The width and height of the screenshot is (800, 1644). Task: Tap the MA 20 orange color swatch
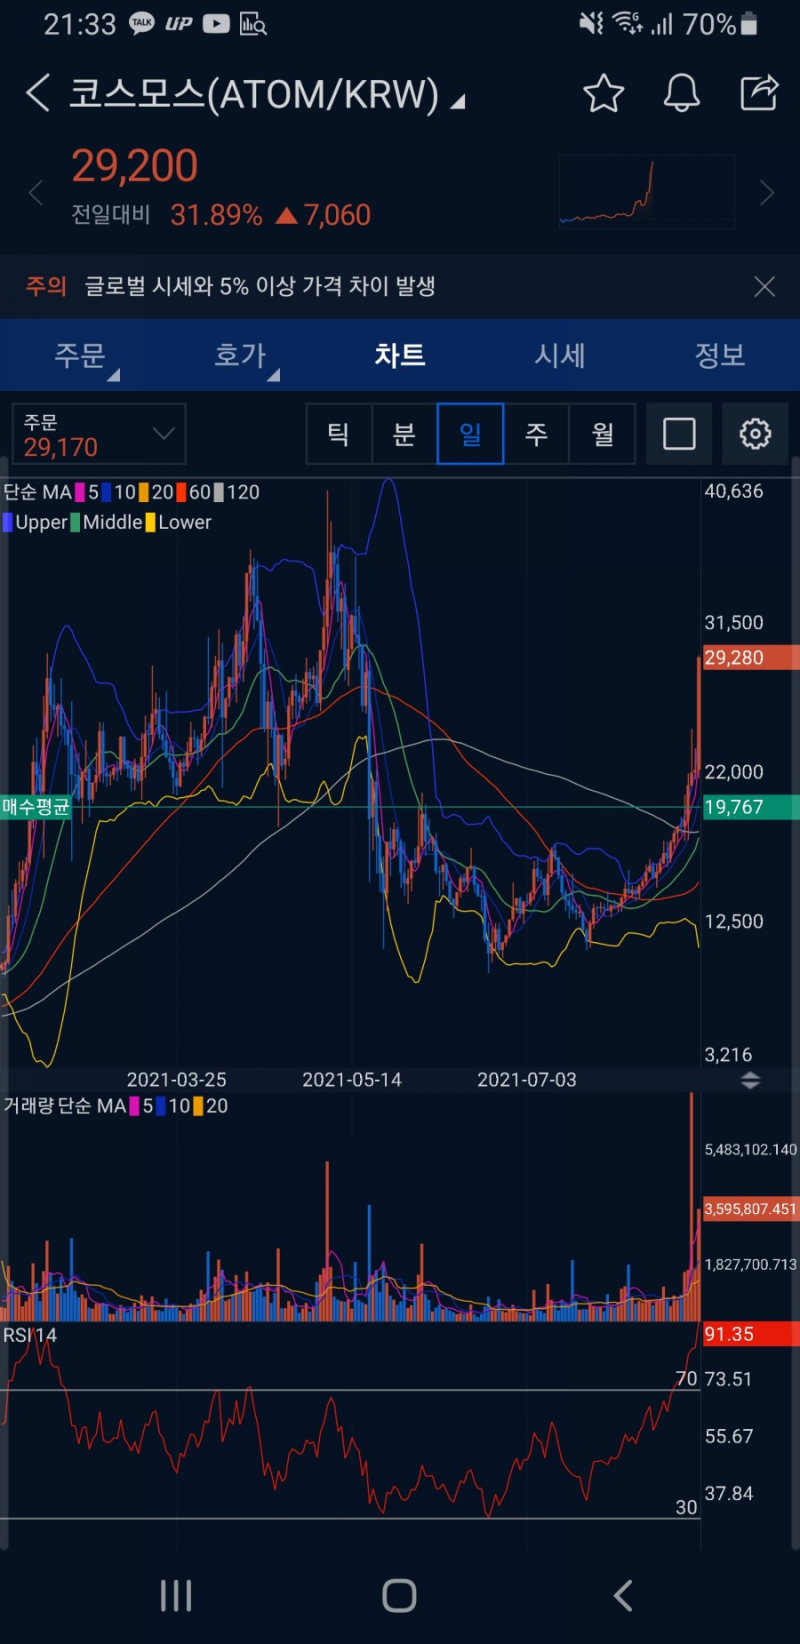coord(143,492)
